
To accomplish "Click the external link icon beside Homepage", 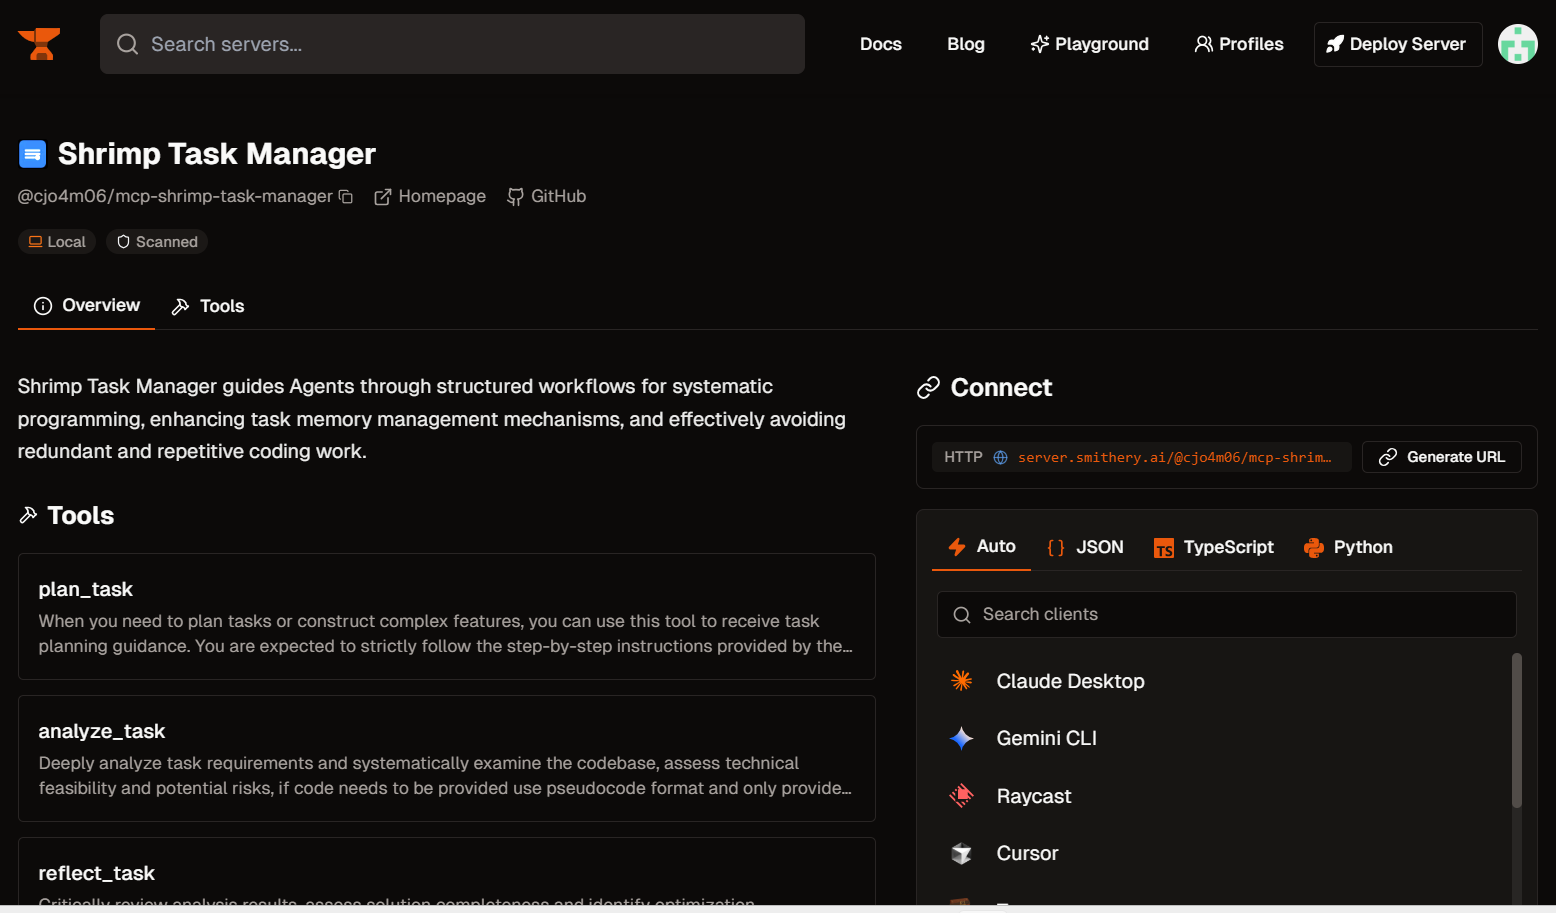I will pos(383,197).
